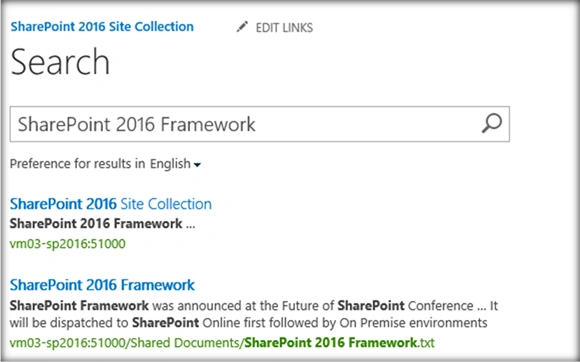
Task: Click the 'Preference for results in' label
Action: point(77,163)
